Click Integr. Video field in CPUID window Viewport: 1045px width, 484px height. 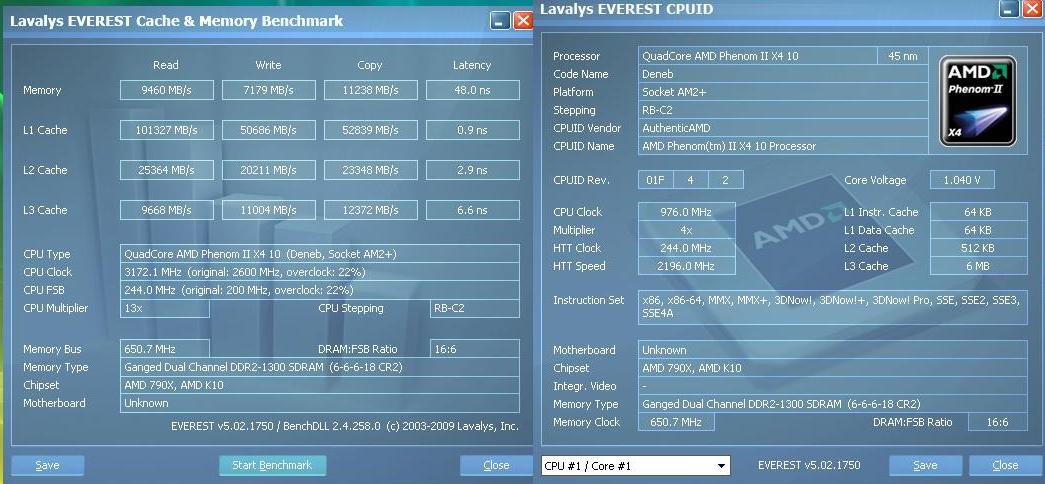tap(833, 386)
